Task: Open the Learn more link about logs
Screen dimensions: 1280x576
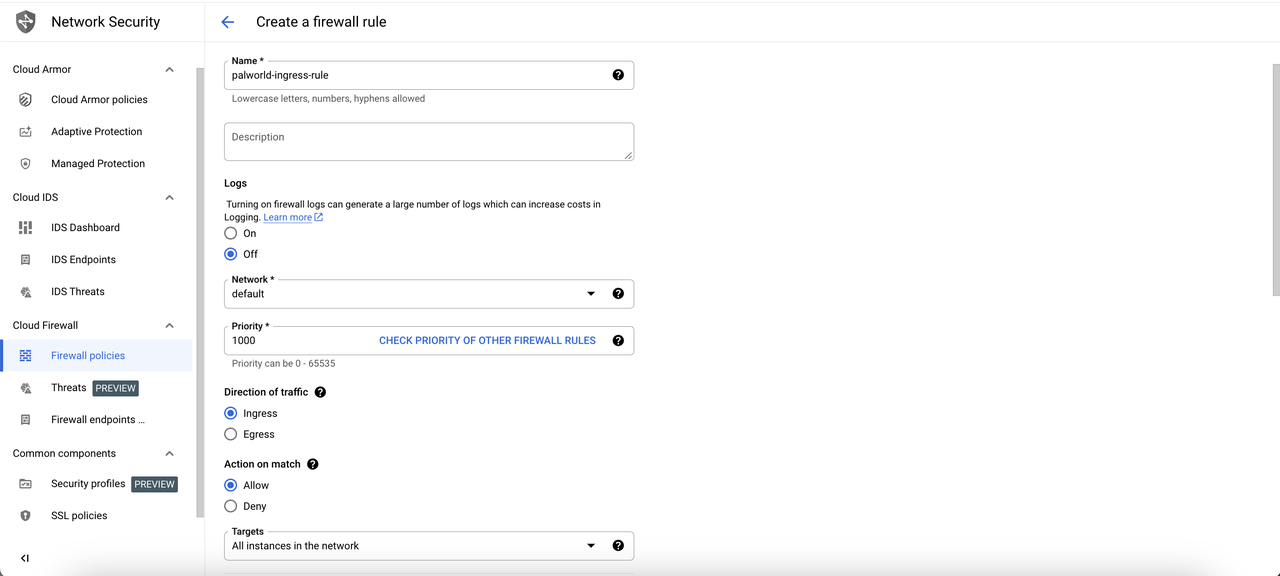Action: [288, 217]
